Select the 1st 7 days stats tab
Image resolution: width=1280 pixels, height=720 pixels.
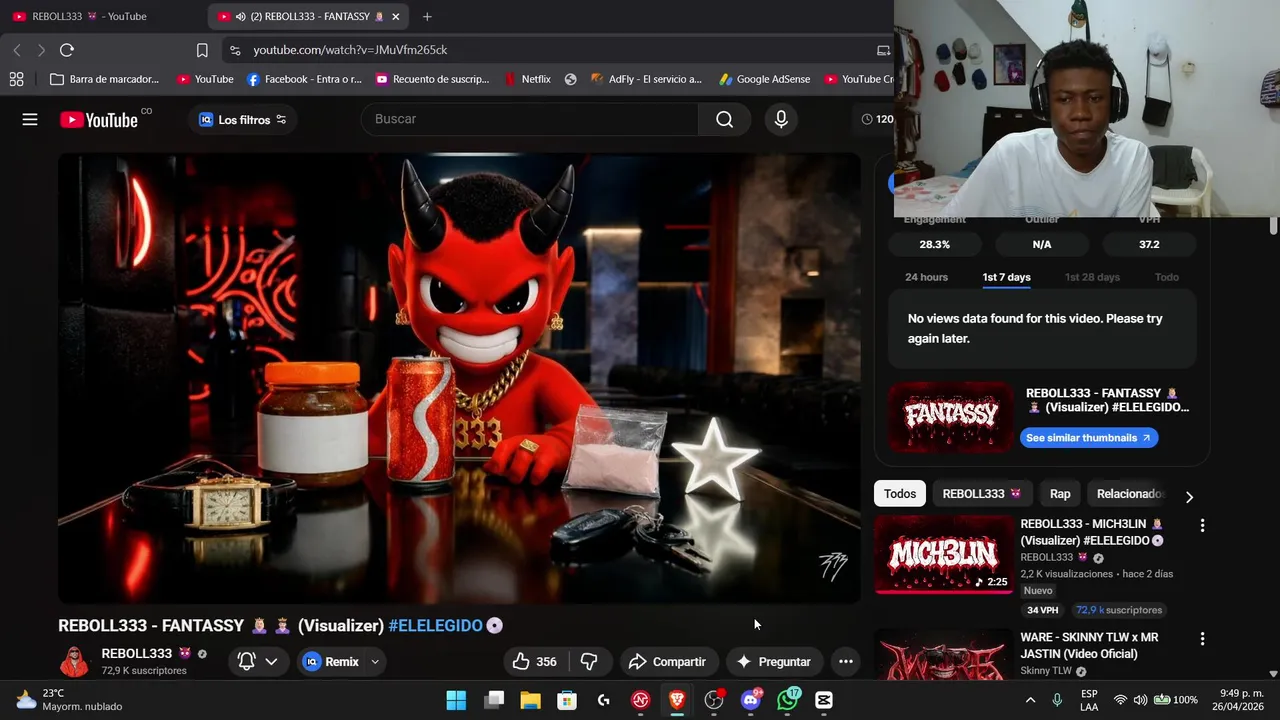[1006, 277]
